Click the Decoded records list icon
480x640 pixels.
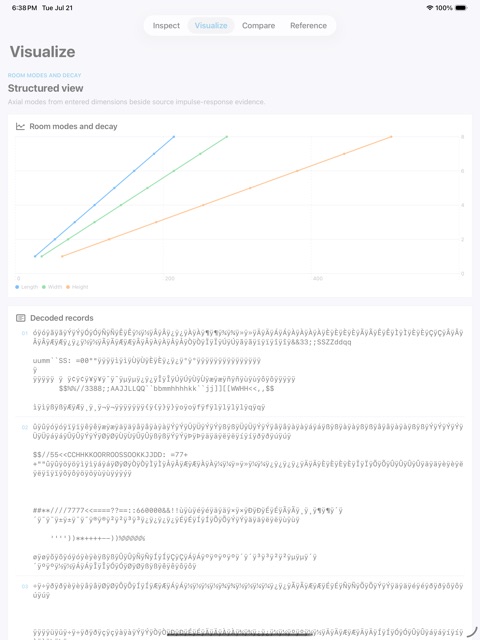(20, 318)
